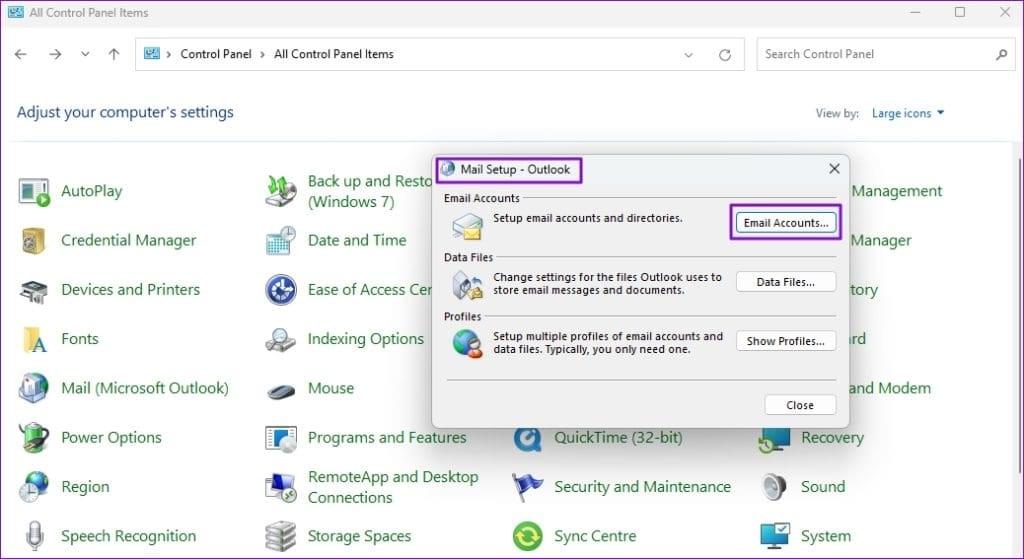This screenshot has width=1024, height=559.
Task: Click the Speech Recognition microphone icon
Action: click(34, 535)
